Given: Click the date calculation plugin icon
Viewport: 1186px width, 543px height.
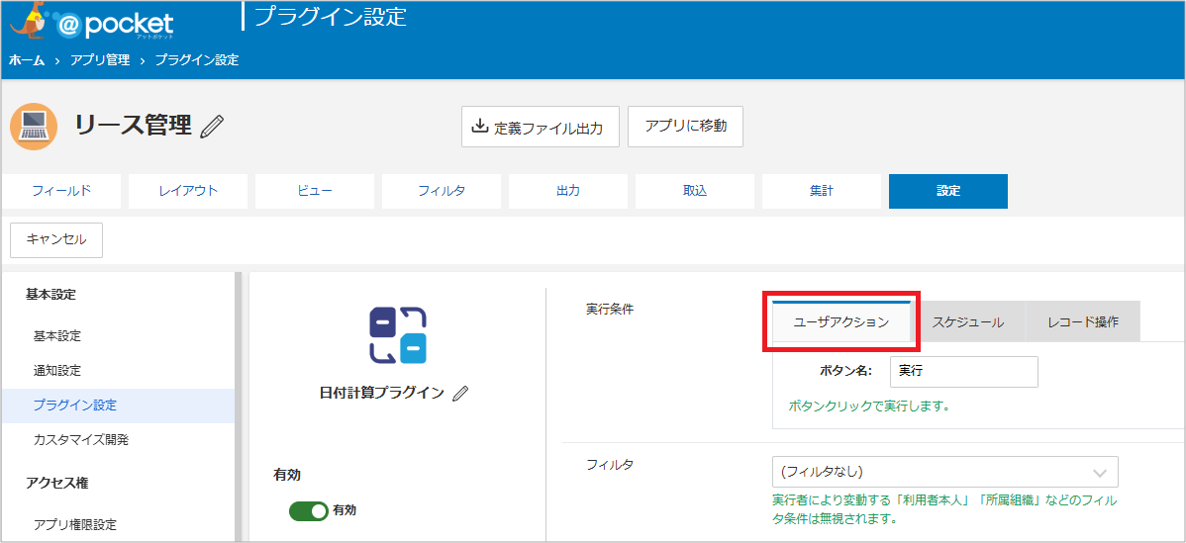Looking at the screenshot, I should 397,335.
